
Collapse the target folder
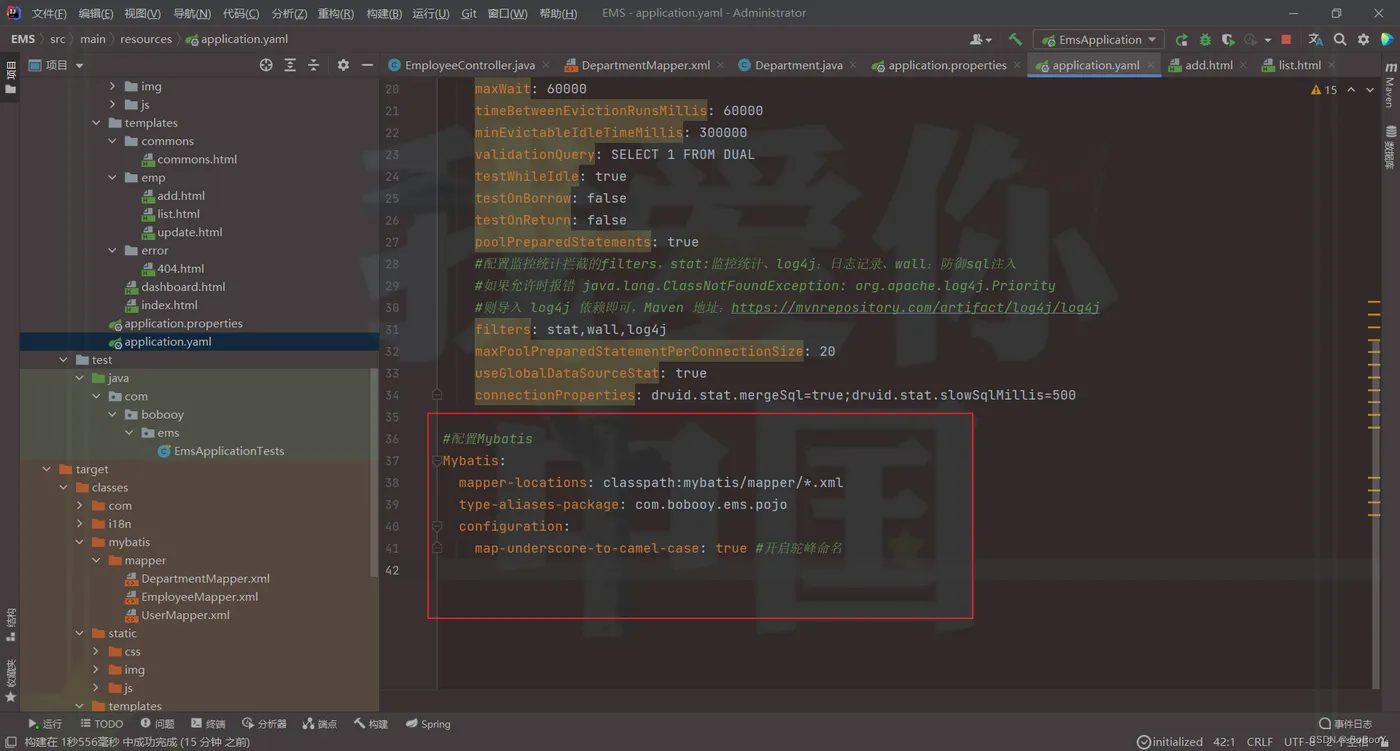click(x=47, y=469)
